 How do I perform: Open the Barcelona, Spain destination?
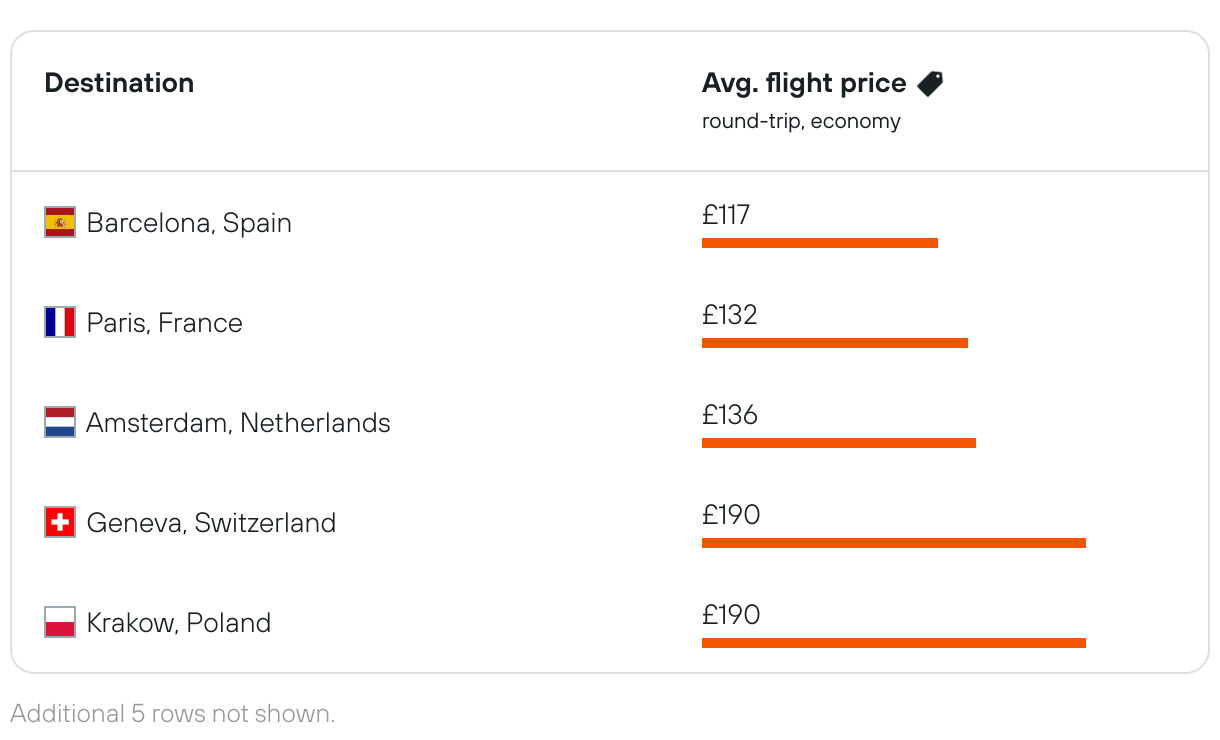pos(189,222)
